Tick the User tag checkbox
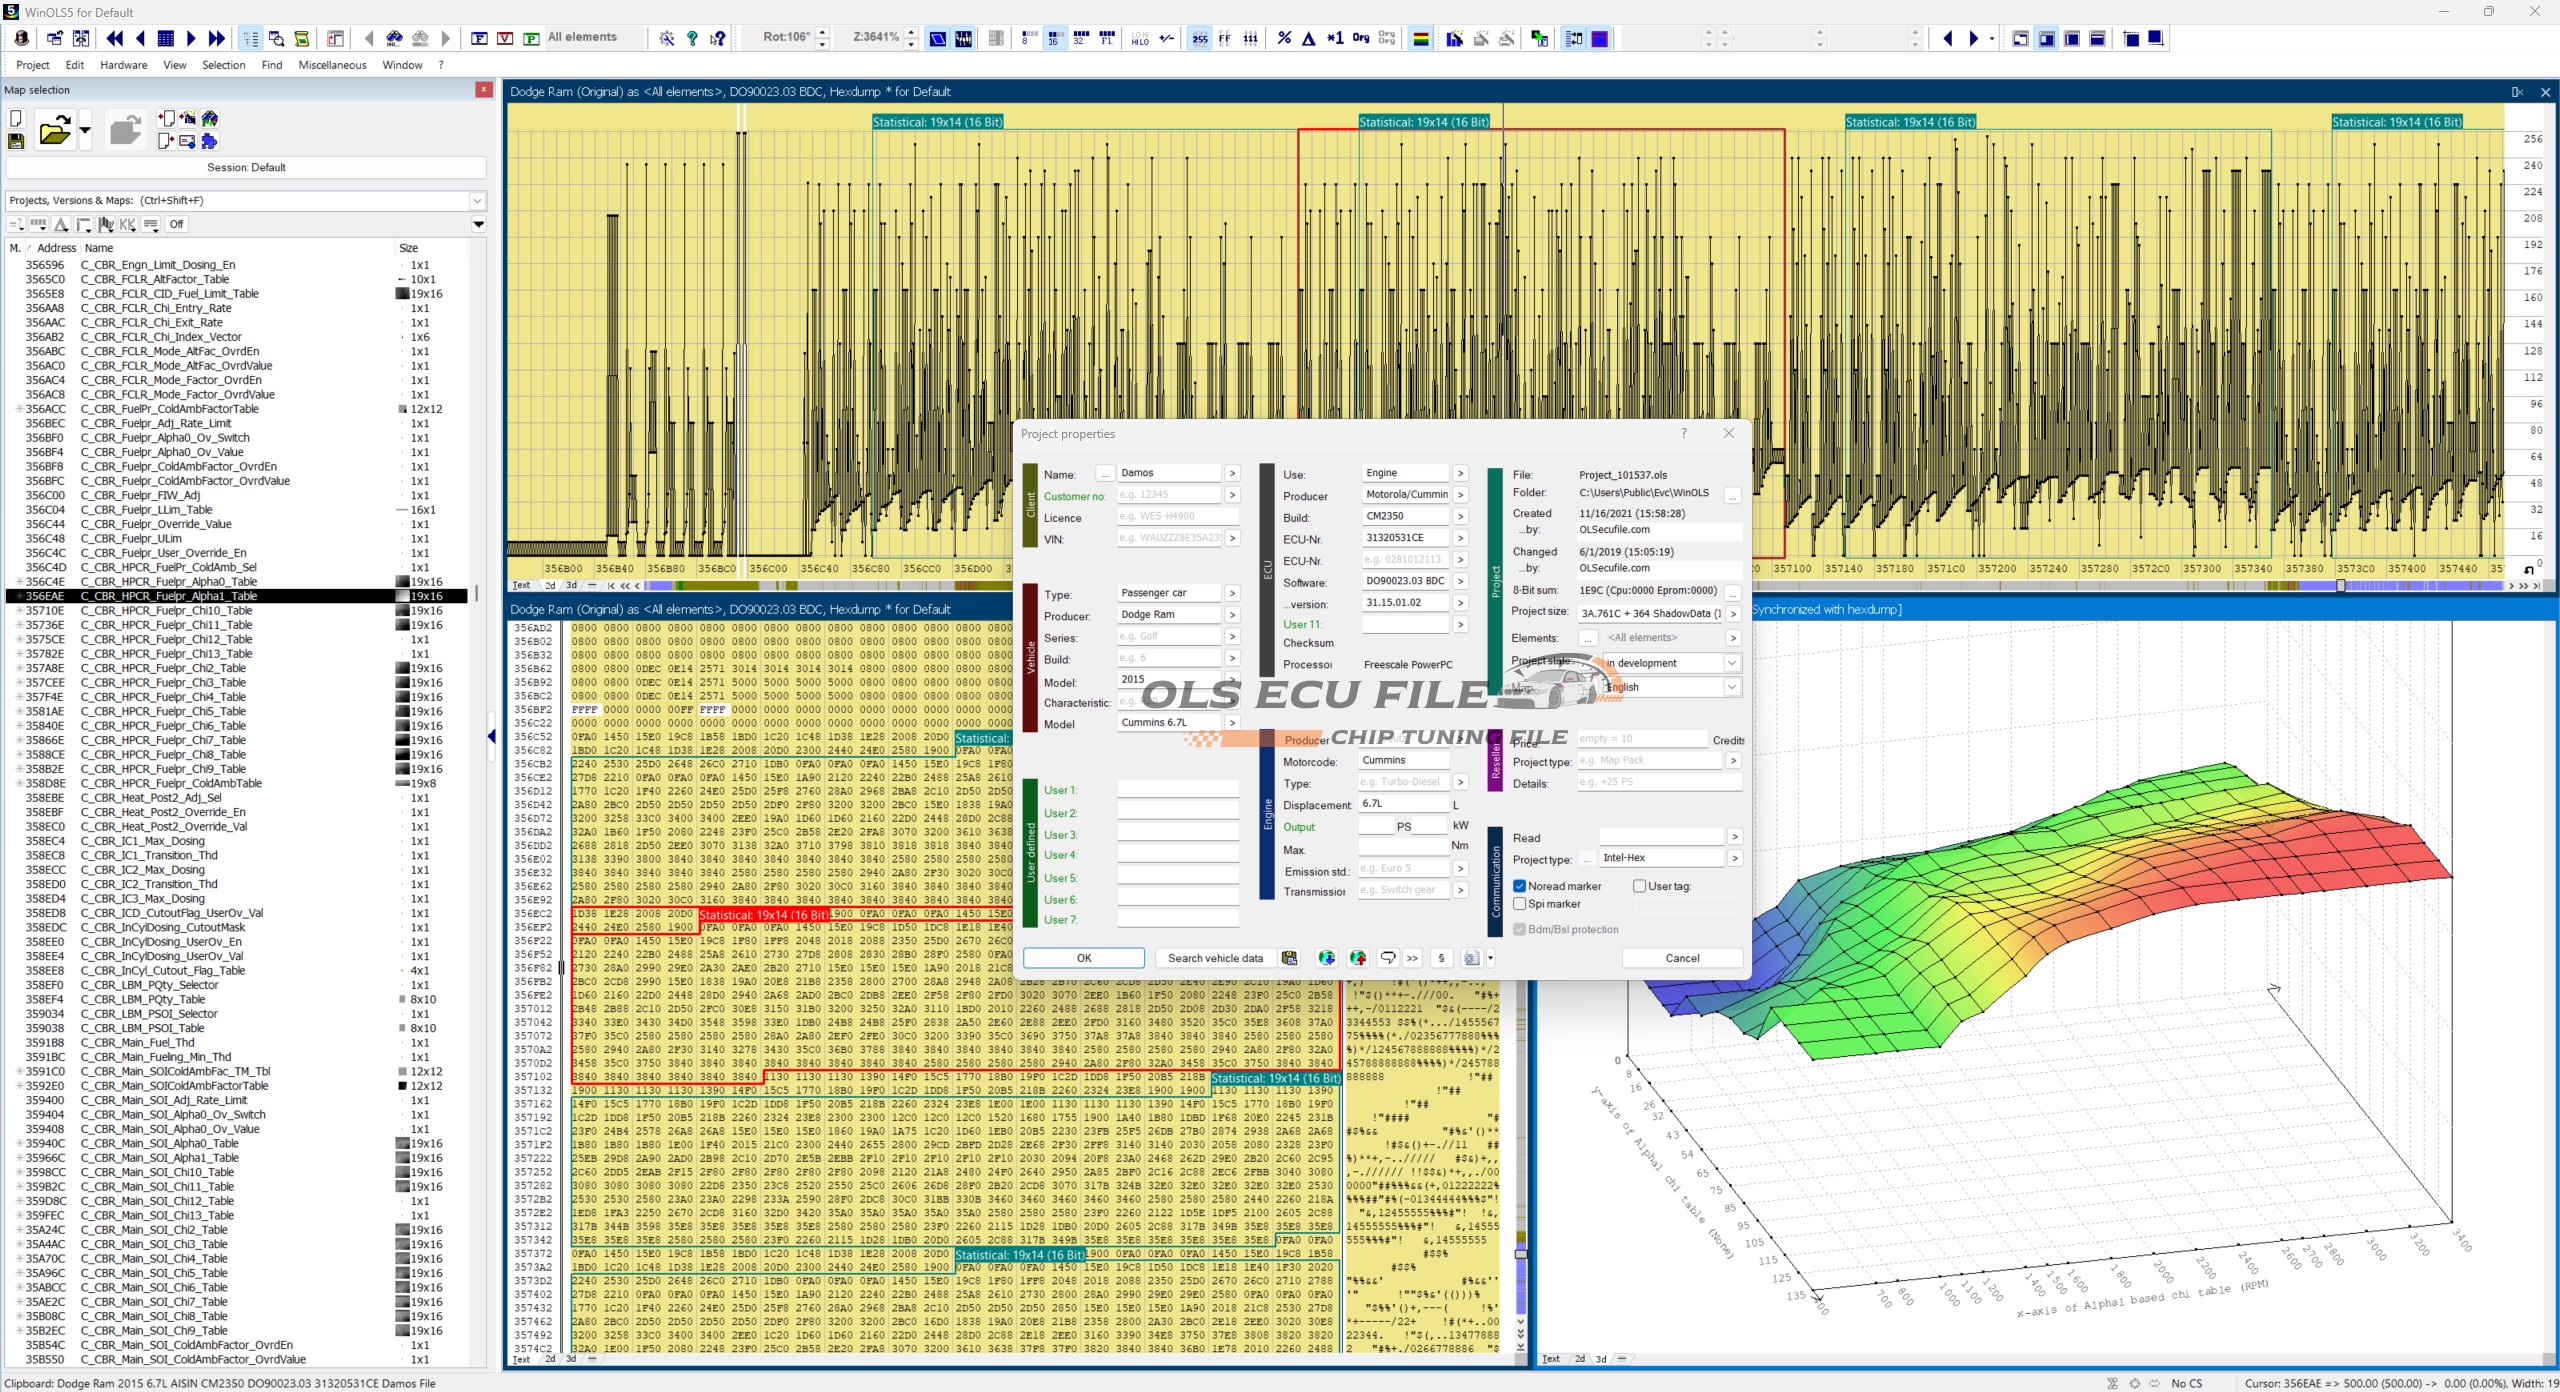 click(x=1639, y=886)
